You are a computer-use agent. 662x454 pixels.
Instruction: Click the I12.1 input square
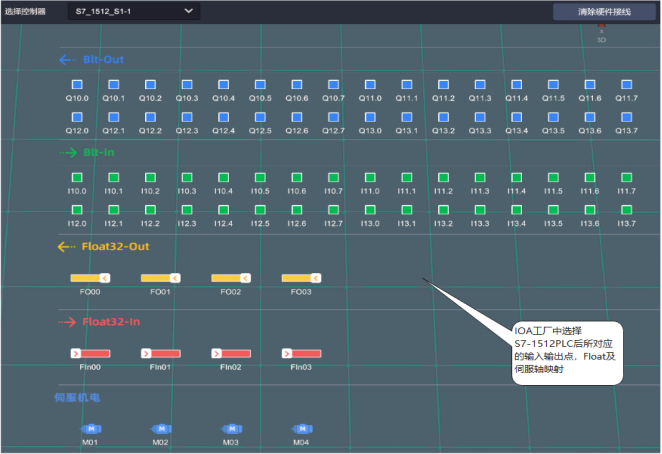tap(114, 210)
